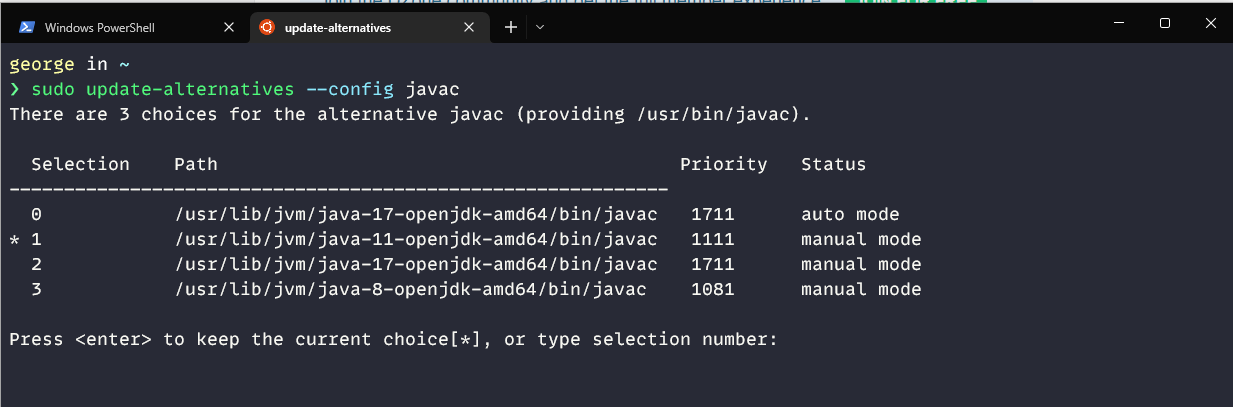Click the PowerShell icon in the first tab

pos(27,28)
